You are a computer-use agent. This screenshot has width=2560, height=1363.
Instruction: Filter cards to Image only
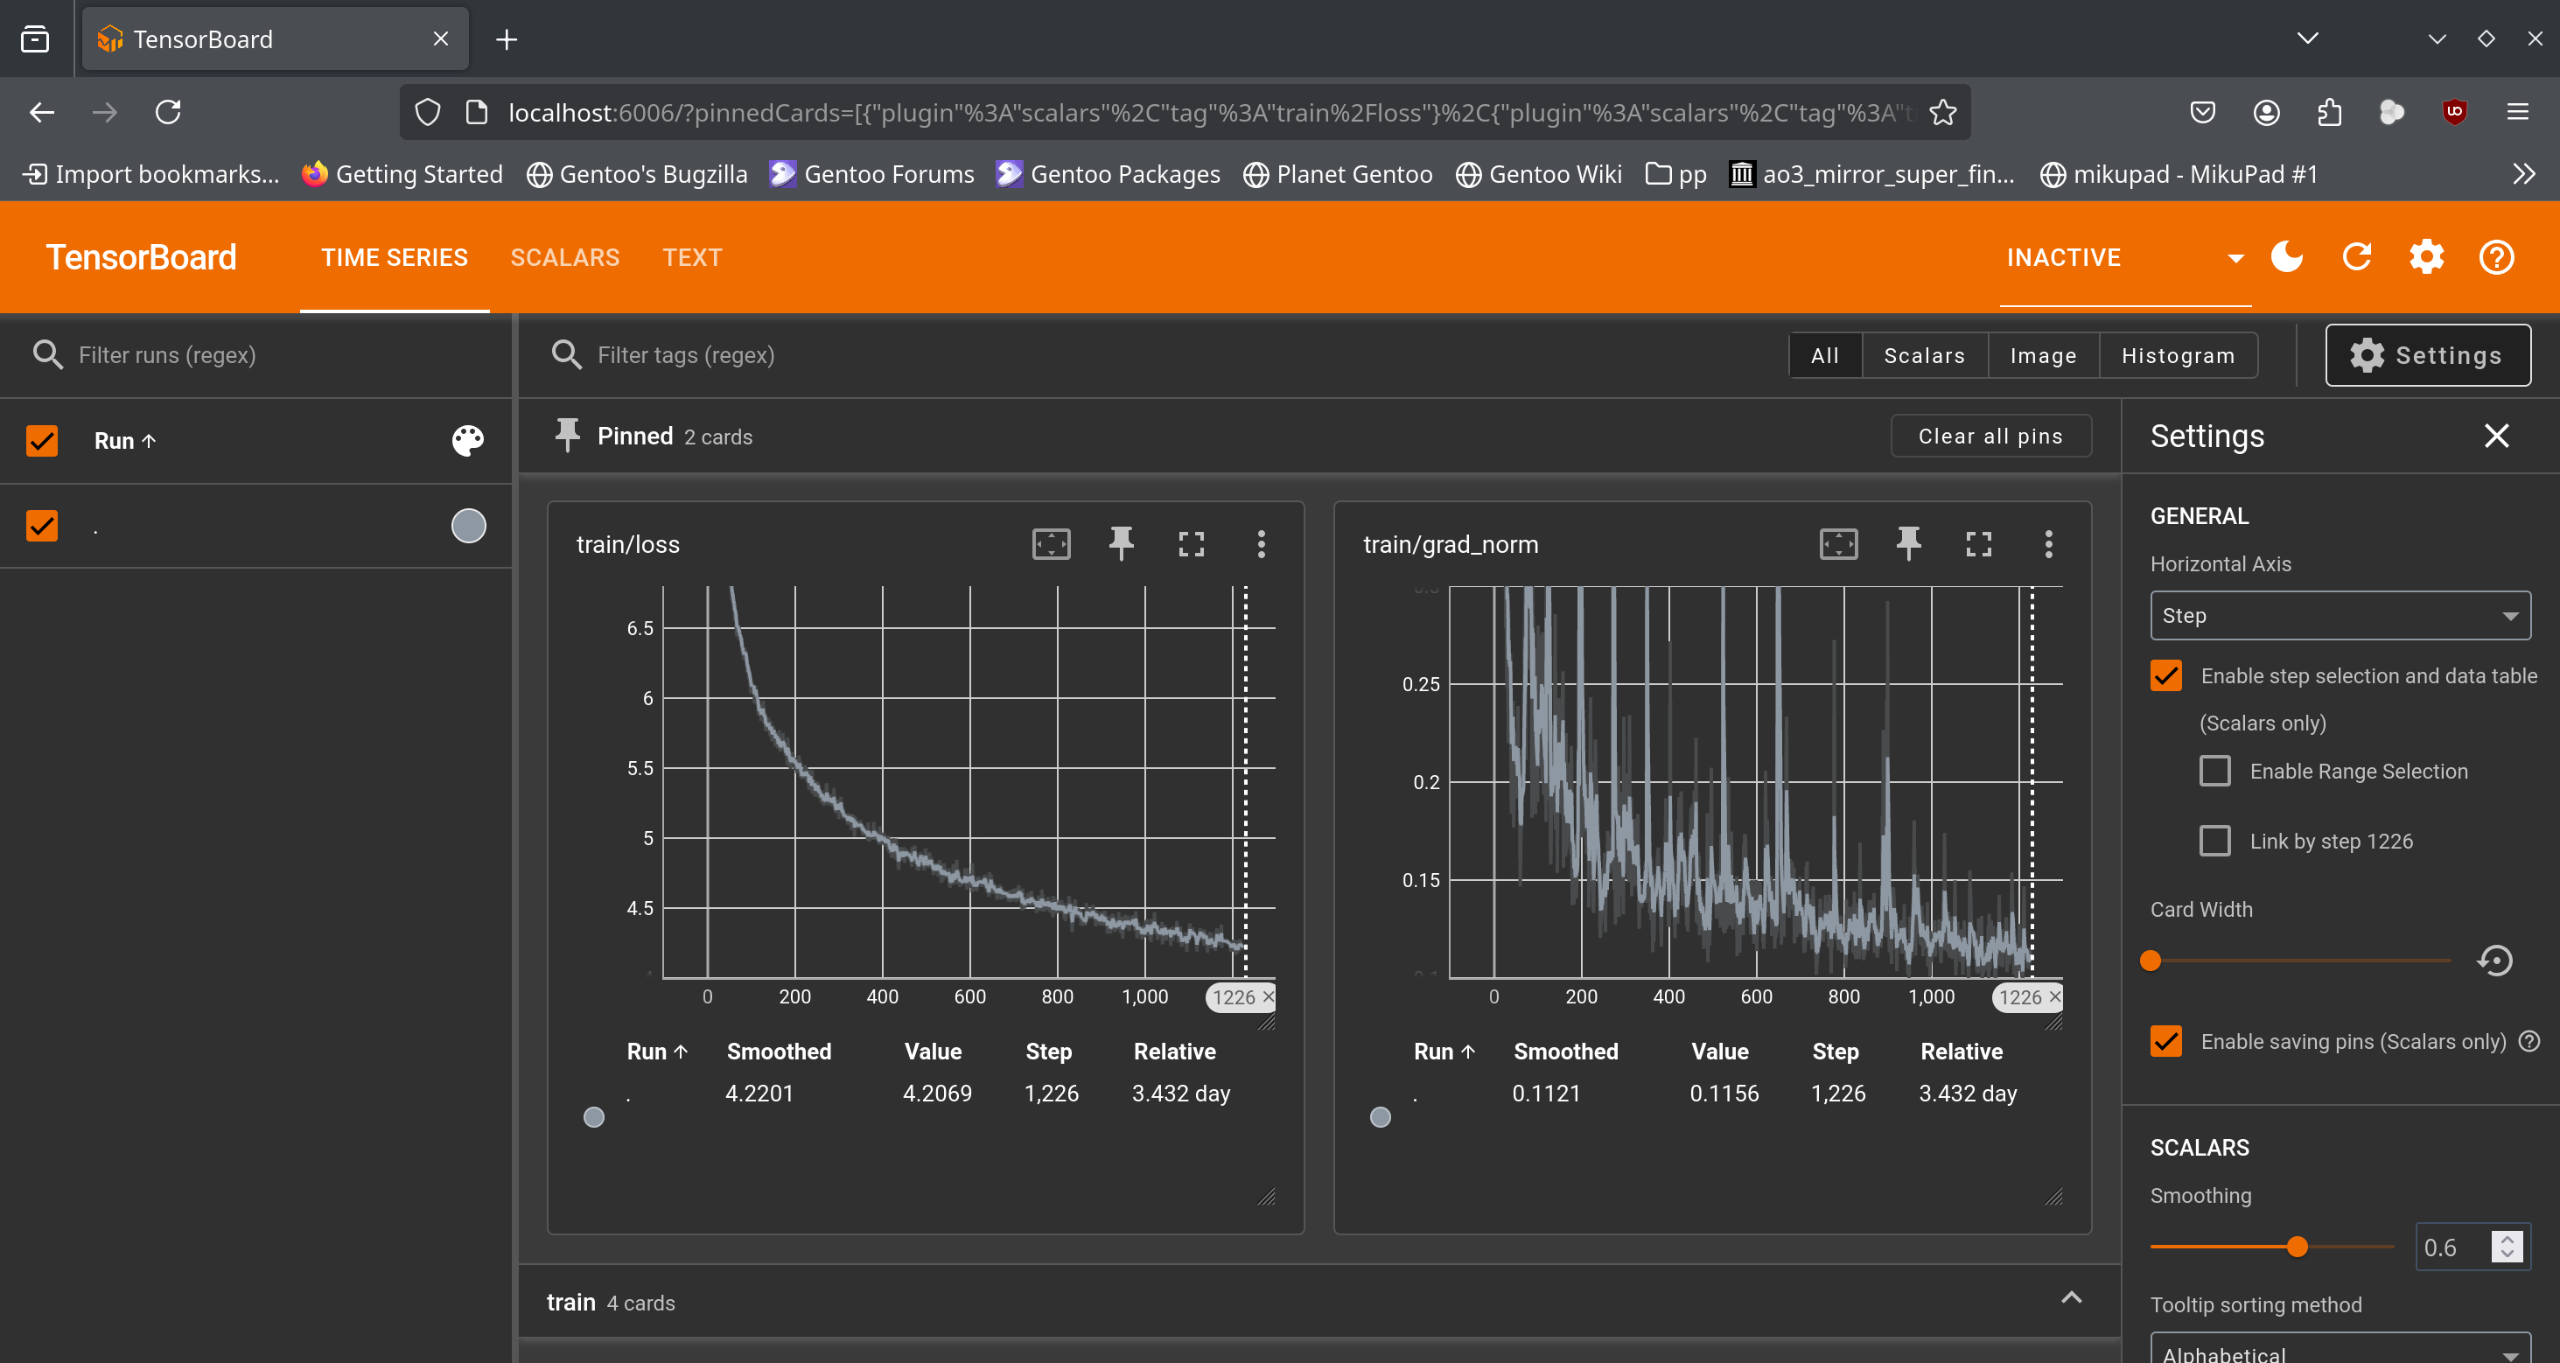[2043, 355]
